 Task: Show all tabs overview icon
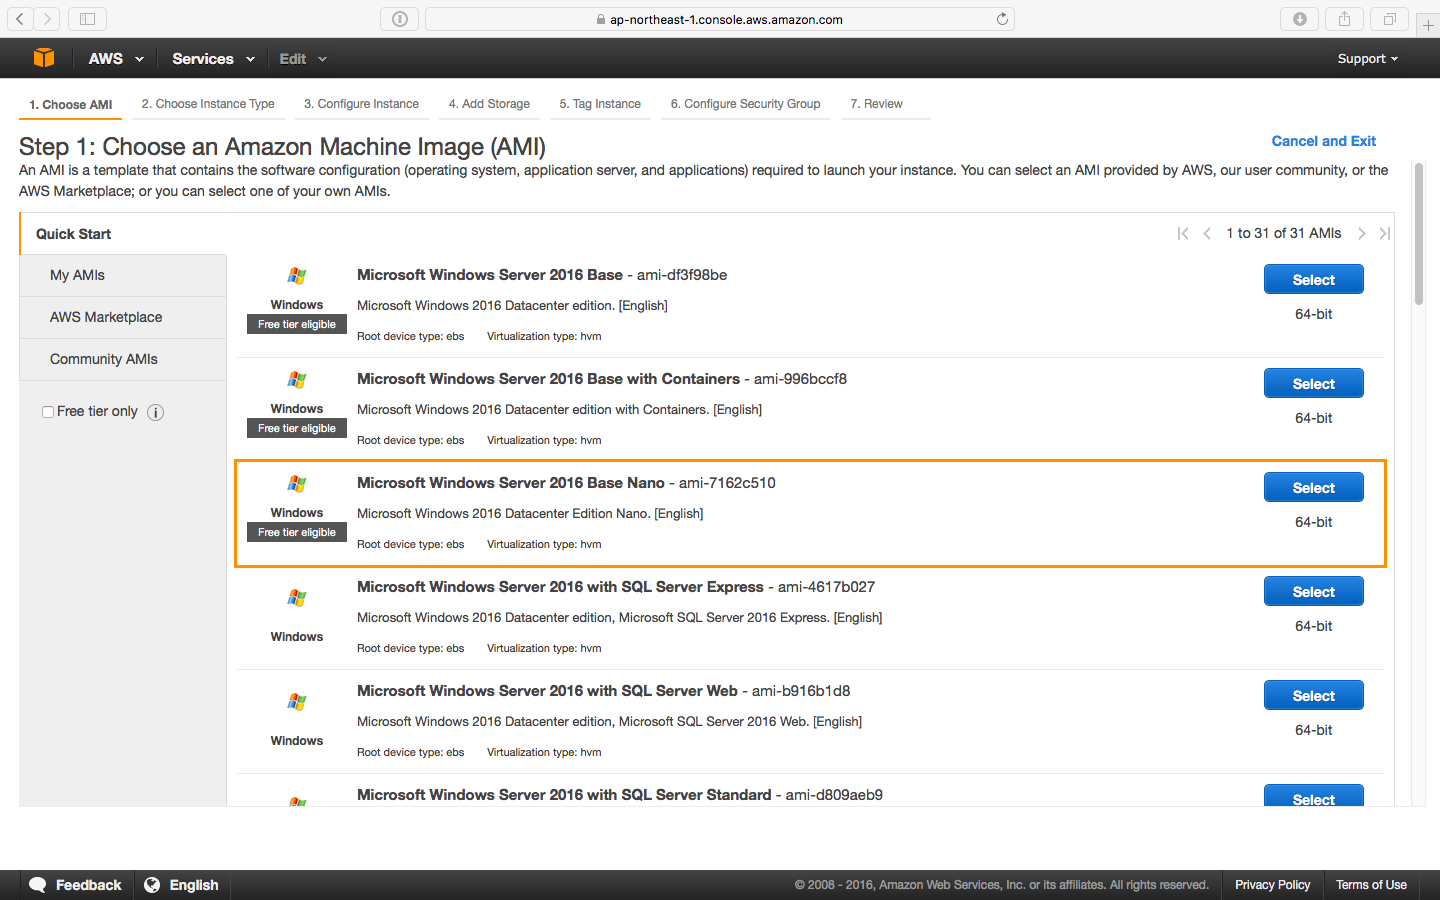[x=1390, y=19]
